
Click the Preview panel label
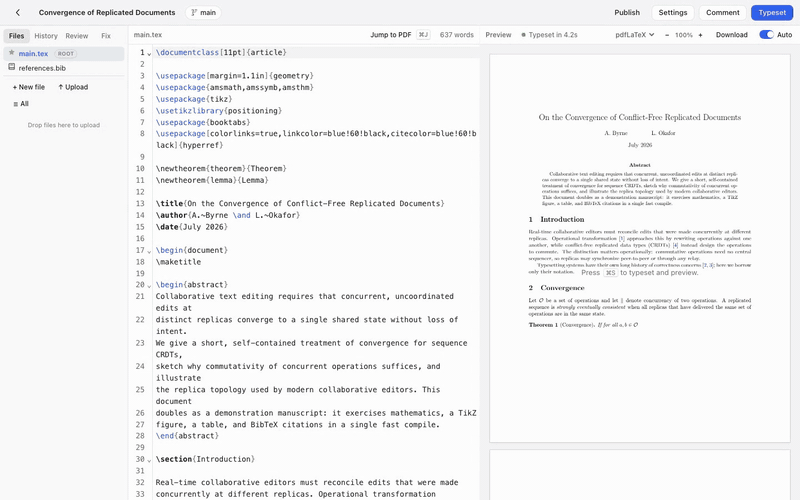(498, 35)
